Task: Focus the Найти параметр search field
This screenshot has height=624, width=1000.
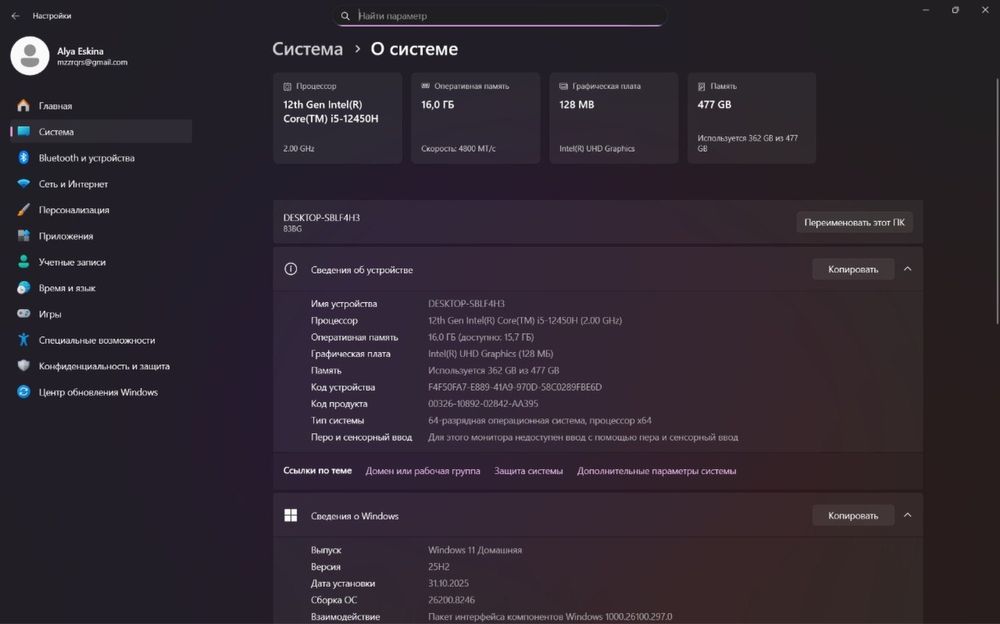Action: pyautogui.click(x=500, y=16)
